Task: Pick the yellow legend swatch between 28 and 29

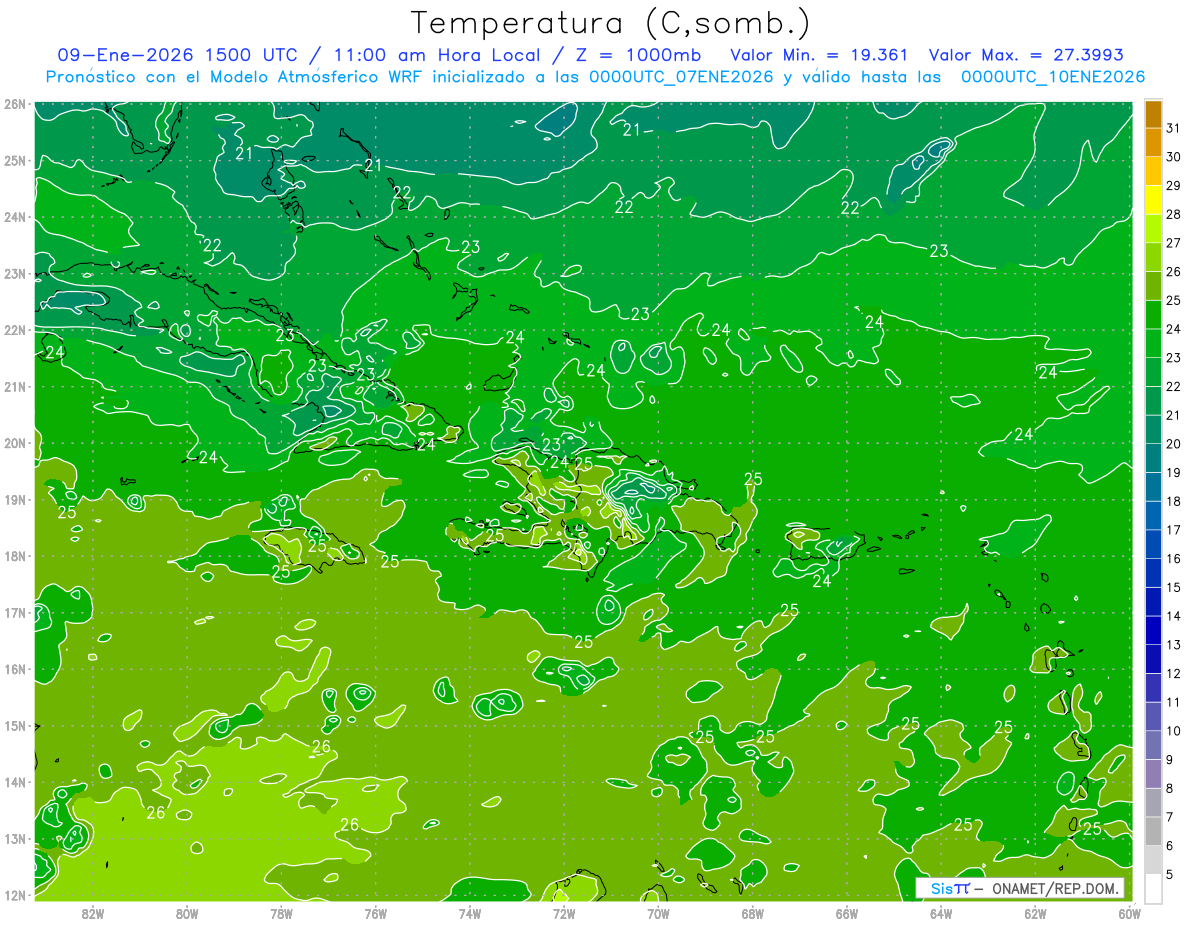Action: 1153,200
